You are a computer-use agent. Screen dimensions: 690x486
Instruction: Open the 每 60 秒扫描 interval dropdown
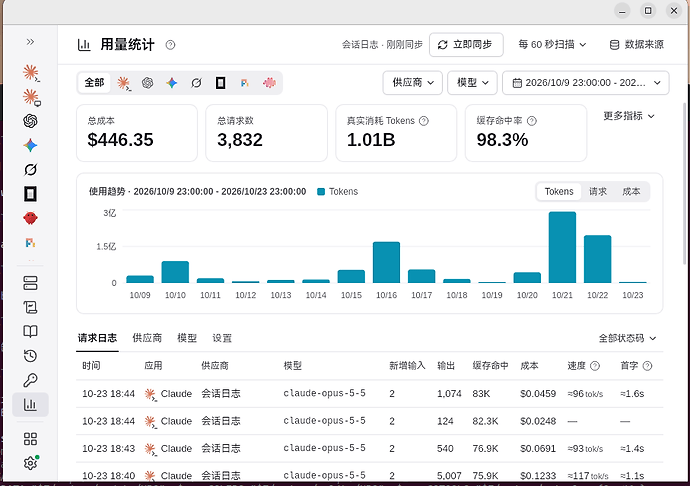[552, 44]
